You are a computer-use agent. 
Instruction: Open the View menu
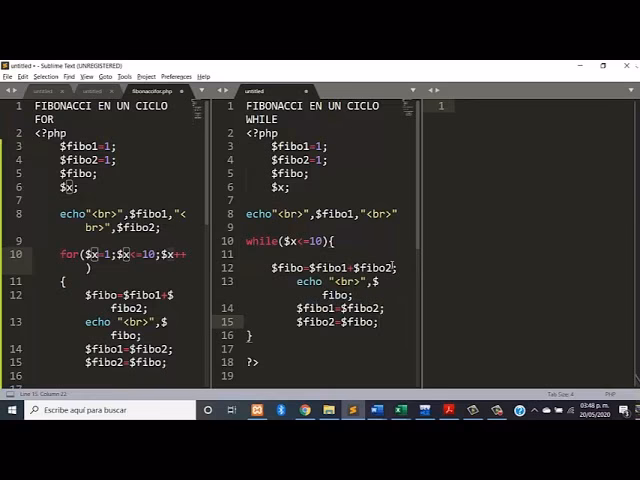(87, 77)
